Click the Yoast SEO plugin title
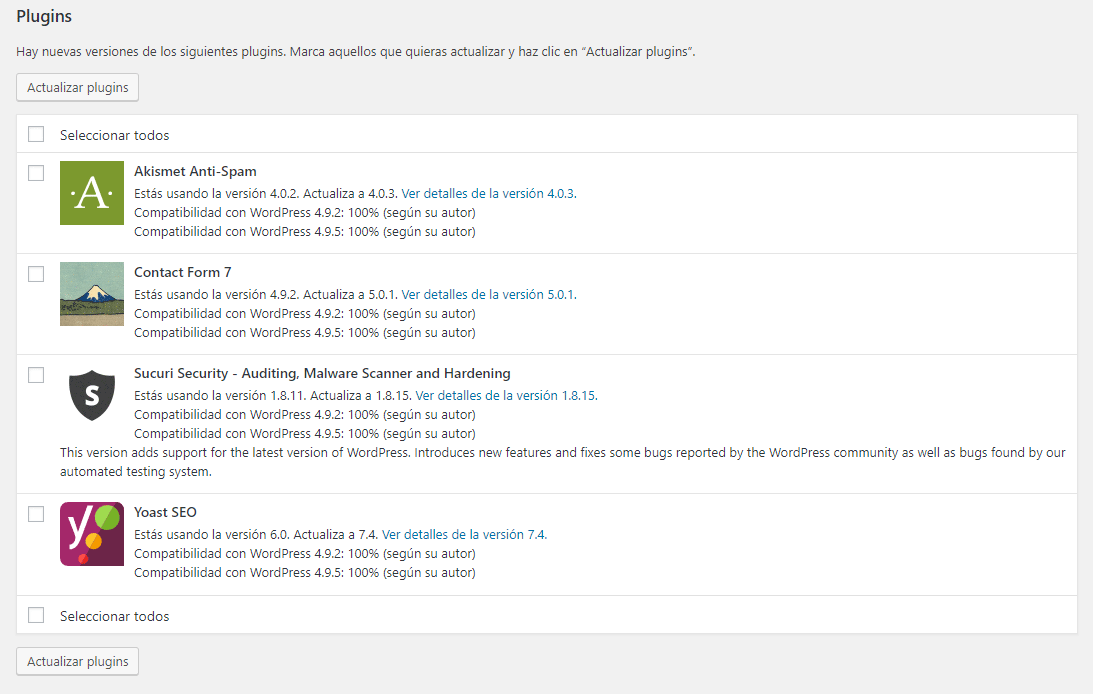The height and width of the screenshot is (694, 1093). [165, 511]
